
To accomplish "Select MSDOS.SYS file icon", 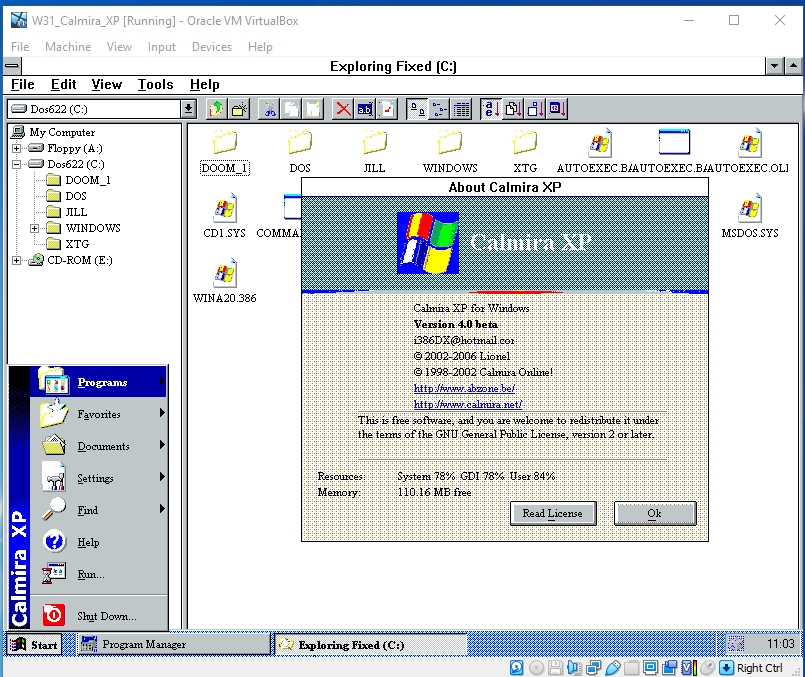I will pos(750,216).
